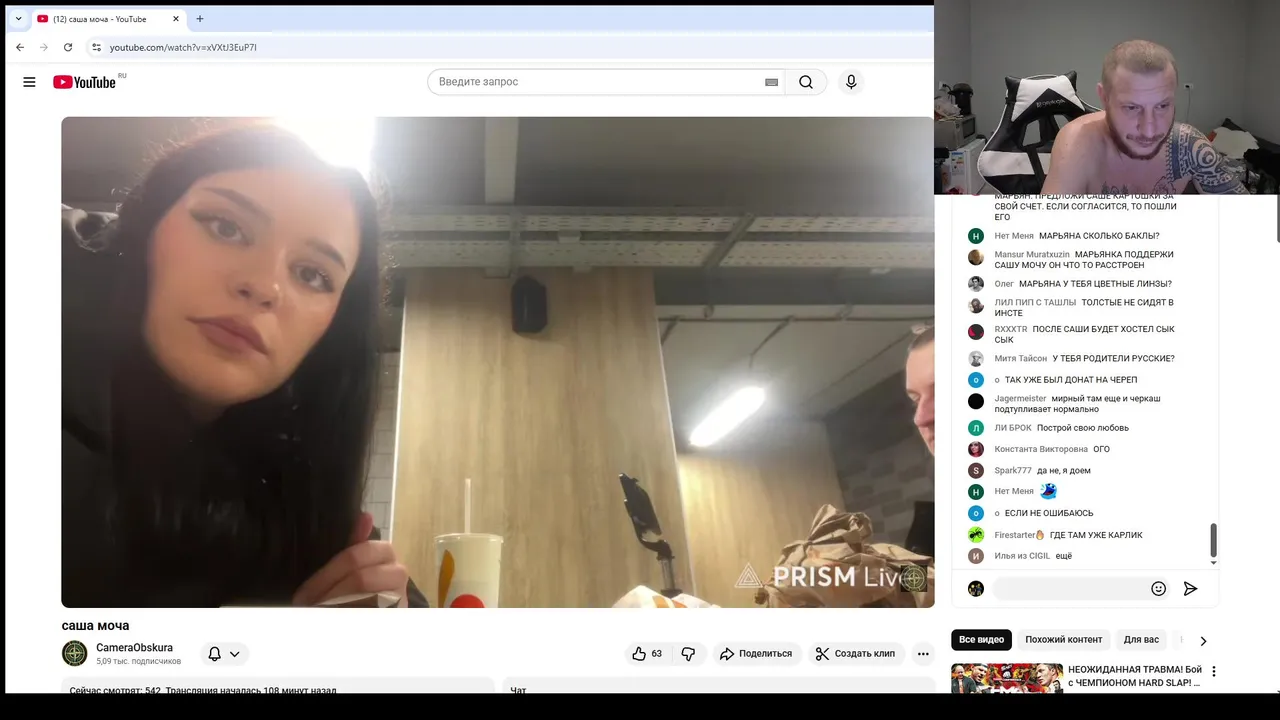This screenshot has width=1280, height=720.
Task: Click the Создать клип button
Action: click(x=855, y=654)
